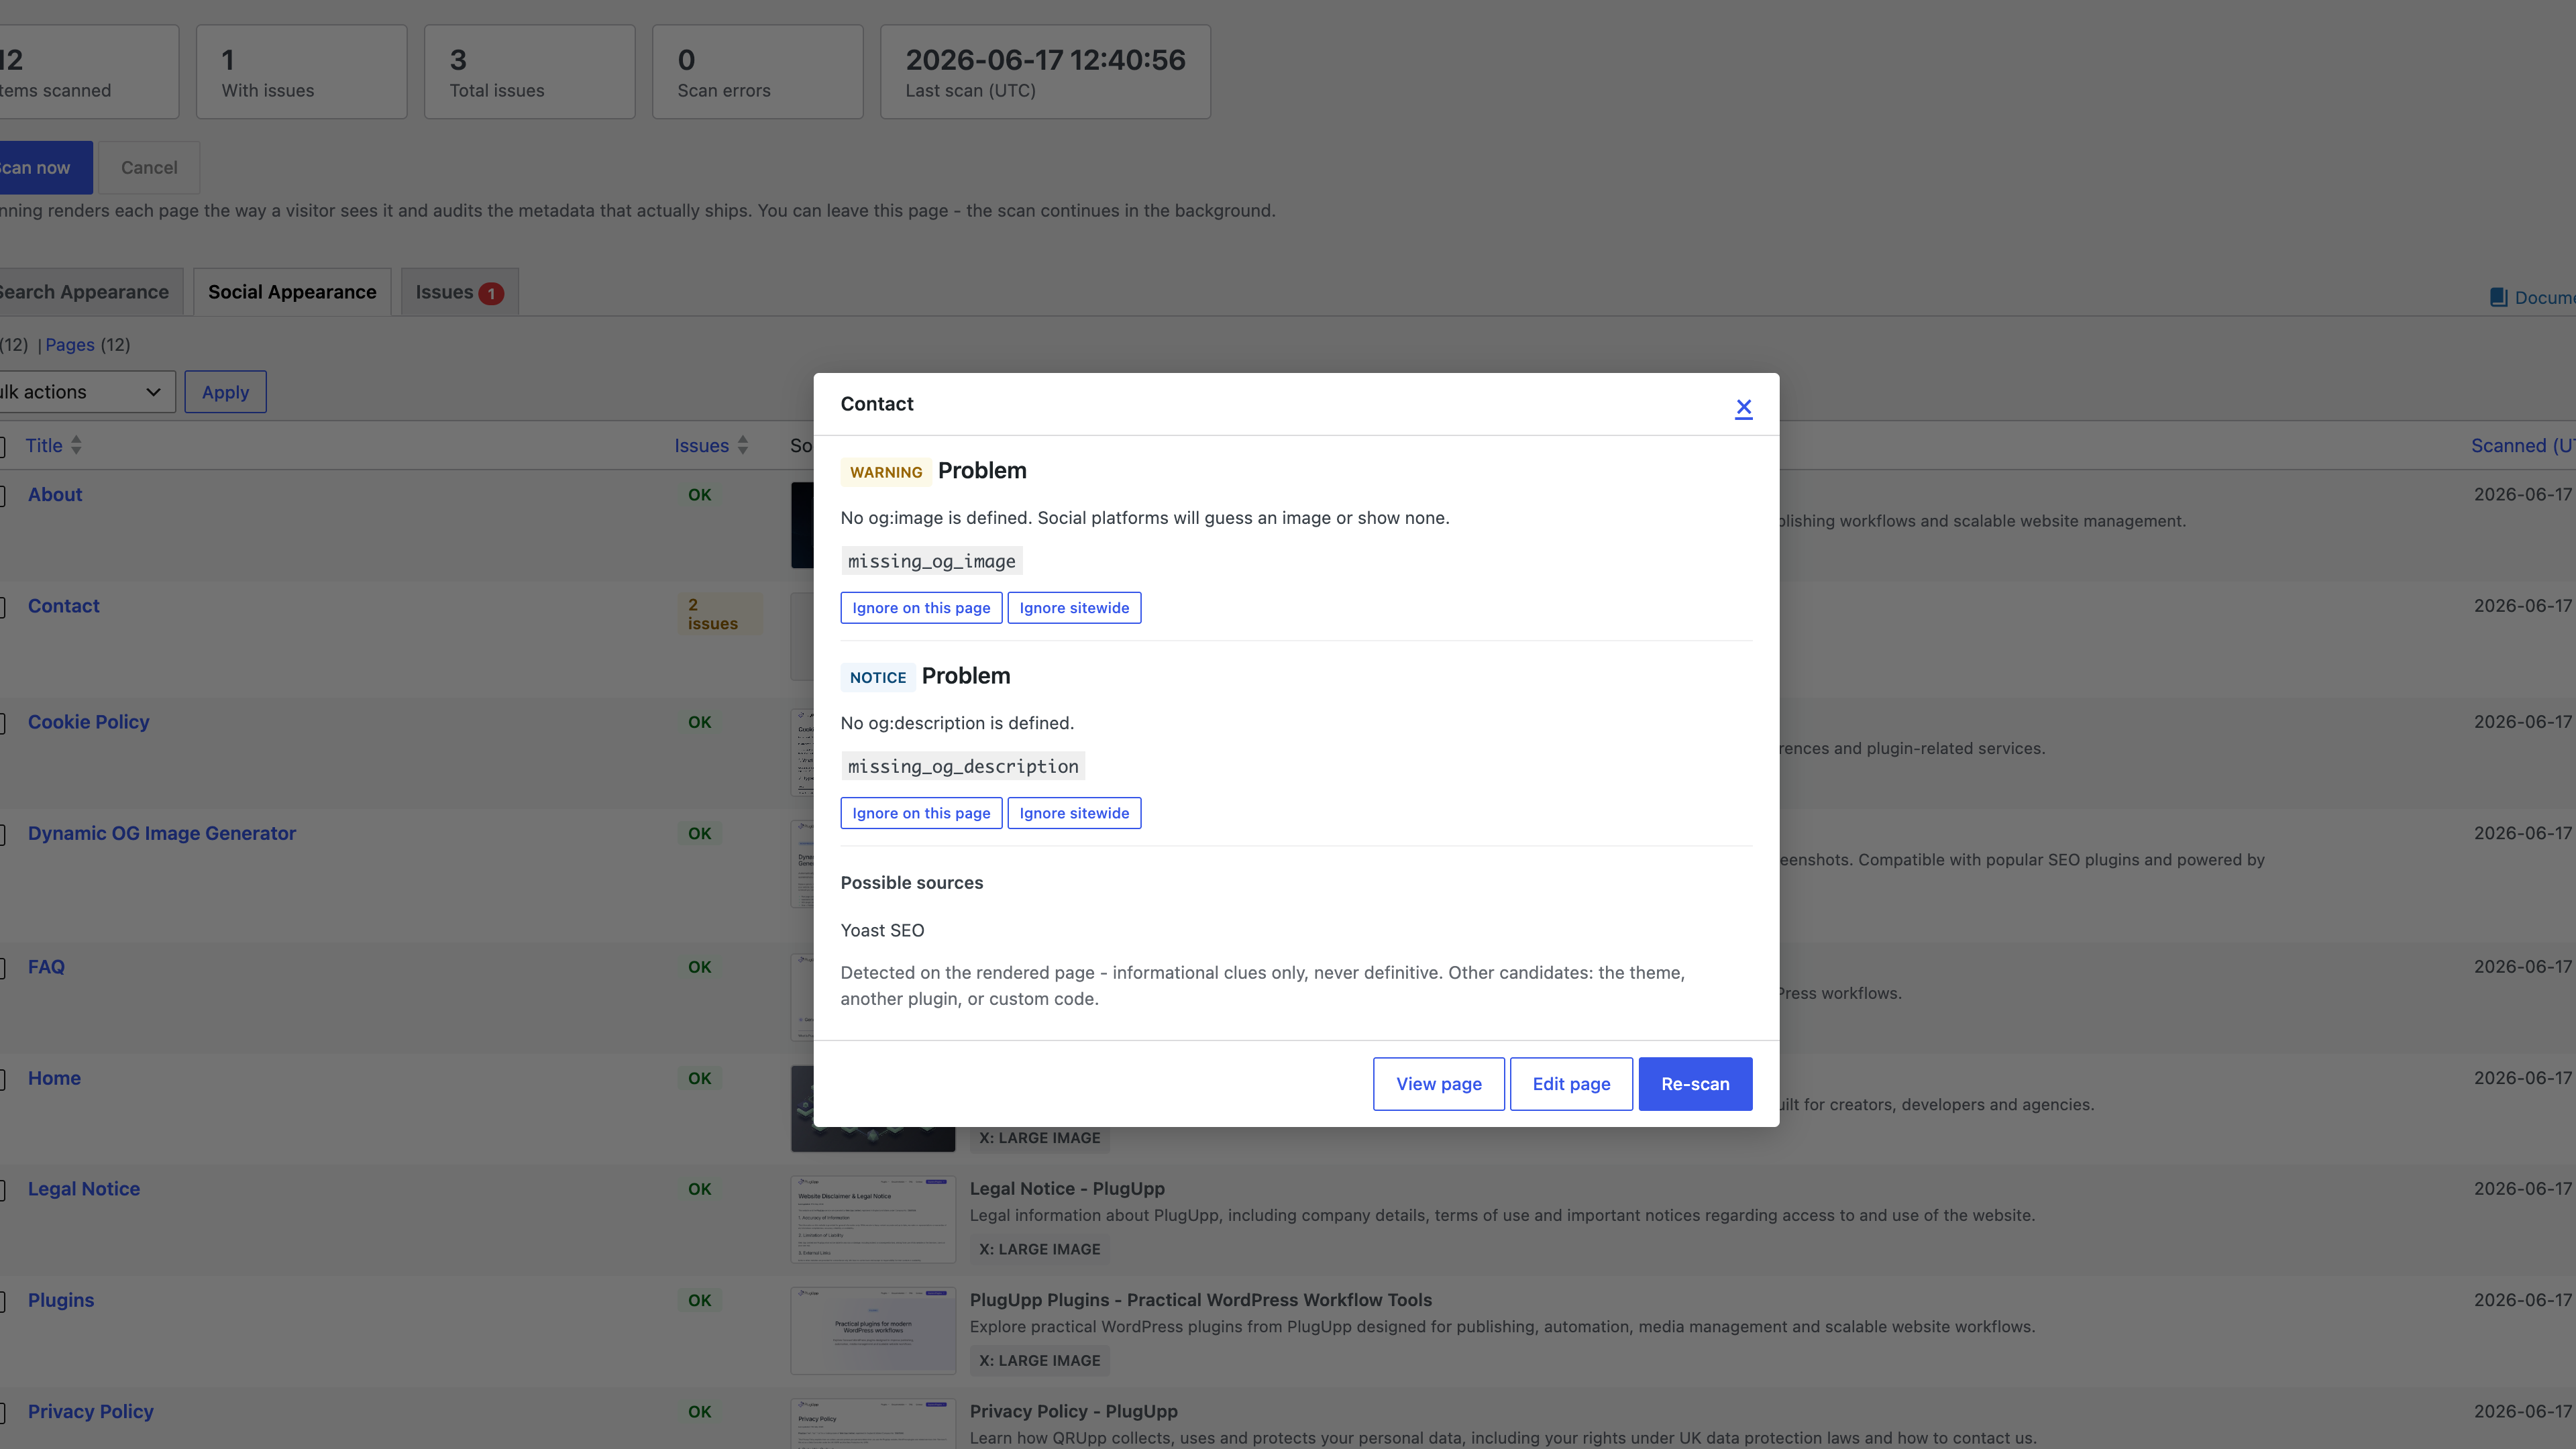
Task: Click the 'X: LARGE IMAGE' tag for Plugins
Action: [1039, 1360]
